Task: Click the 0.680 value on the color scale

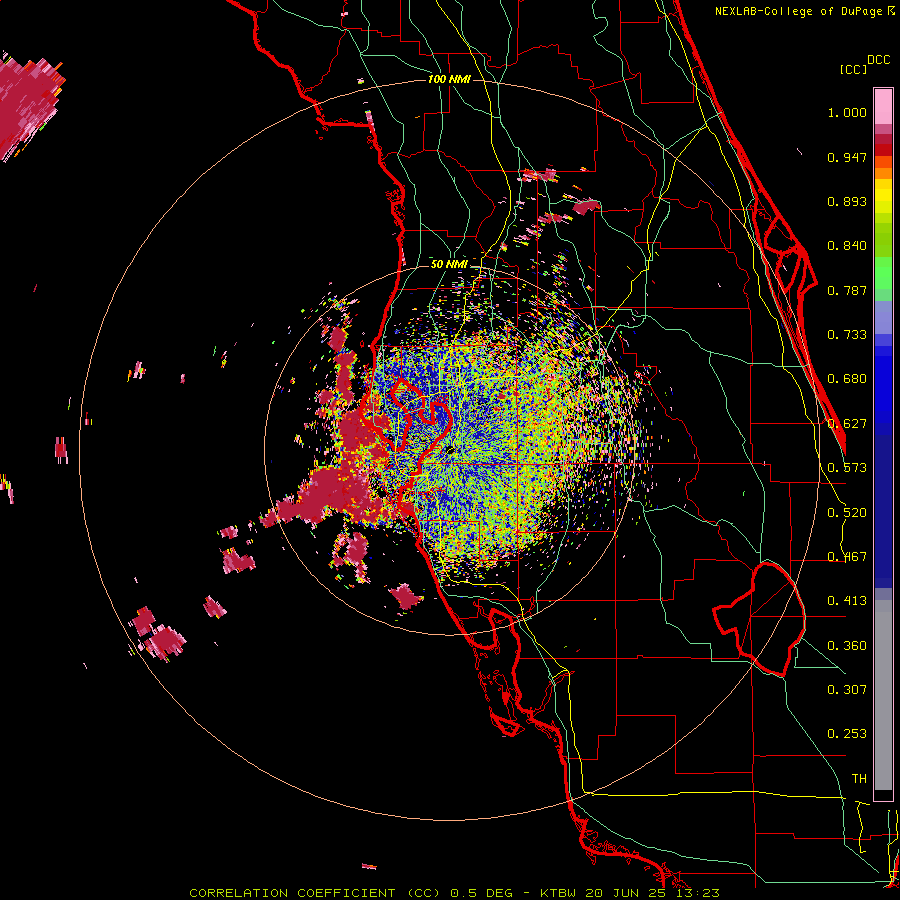Action: (x=847, y=379)
